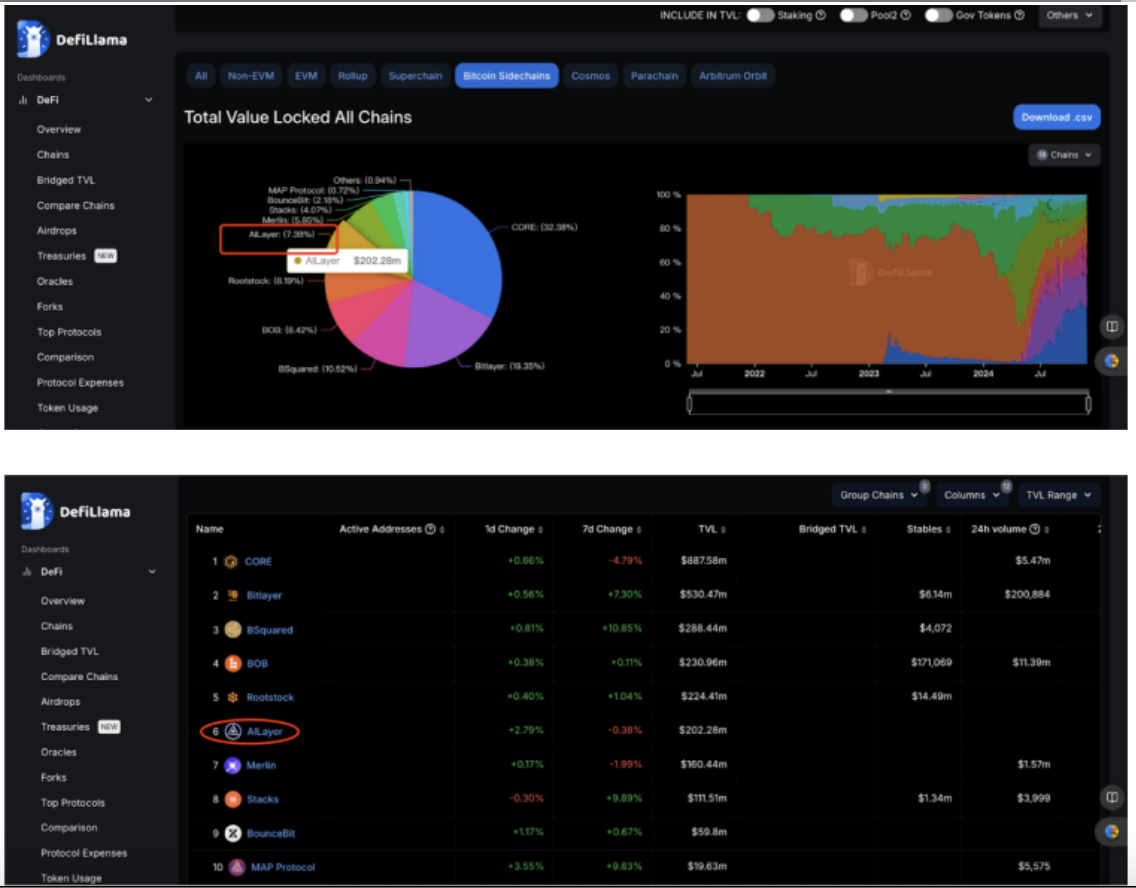Open the Others dropdown in the TVL options
1136x888 pixels.
pyautogui.click(x=1069, y=15)
